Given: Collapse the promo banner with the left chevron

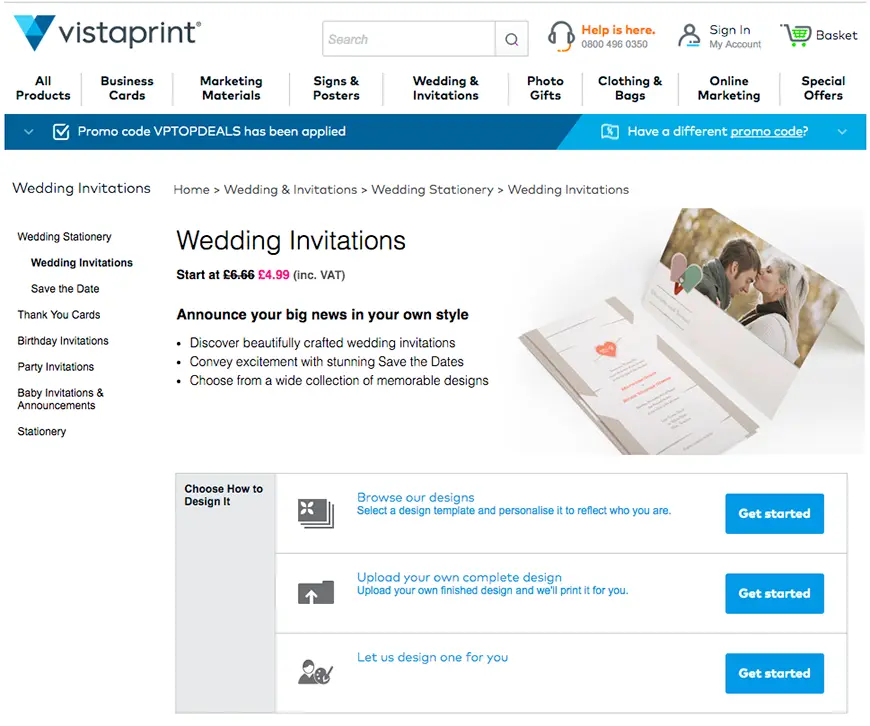Looking at the screenshot, I should pos(27,131).
